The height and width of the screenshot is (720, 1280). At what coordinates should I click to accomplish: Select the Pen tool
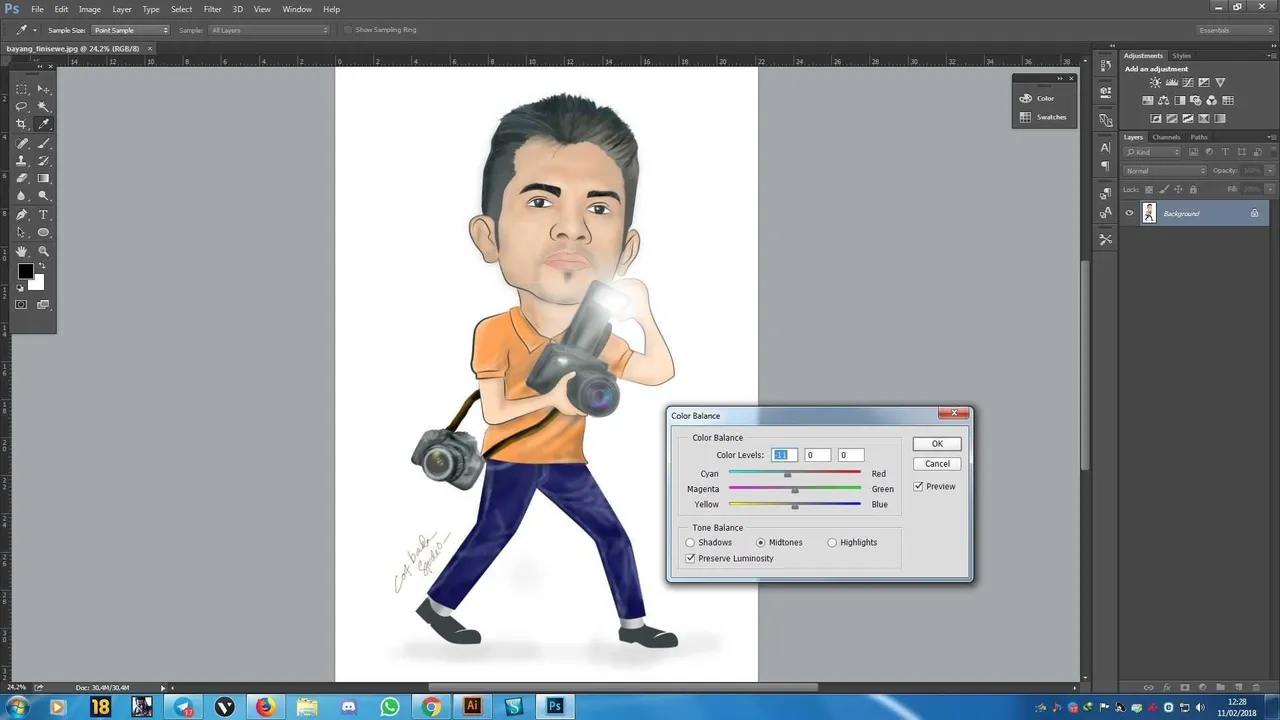(21, 215)
